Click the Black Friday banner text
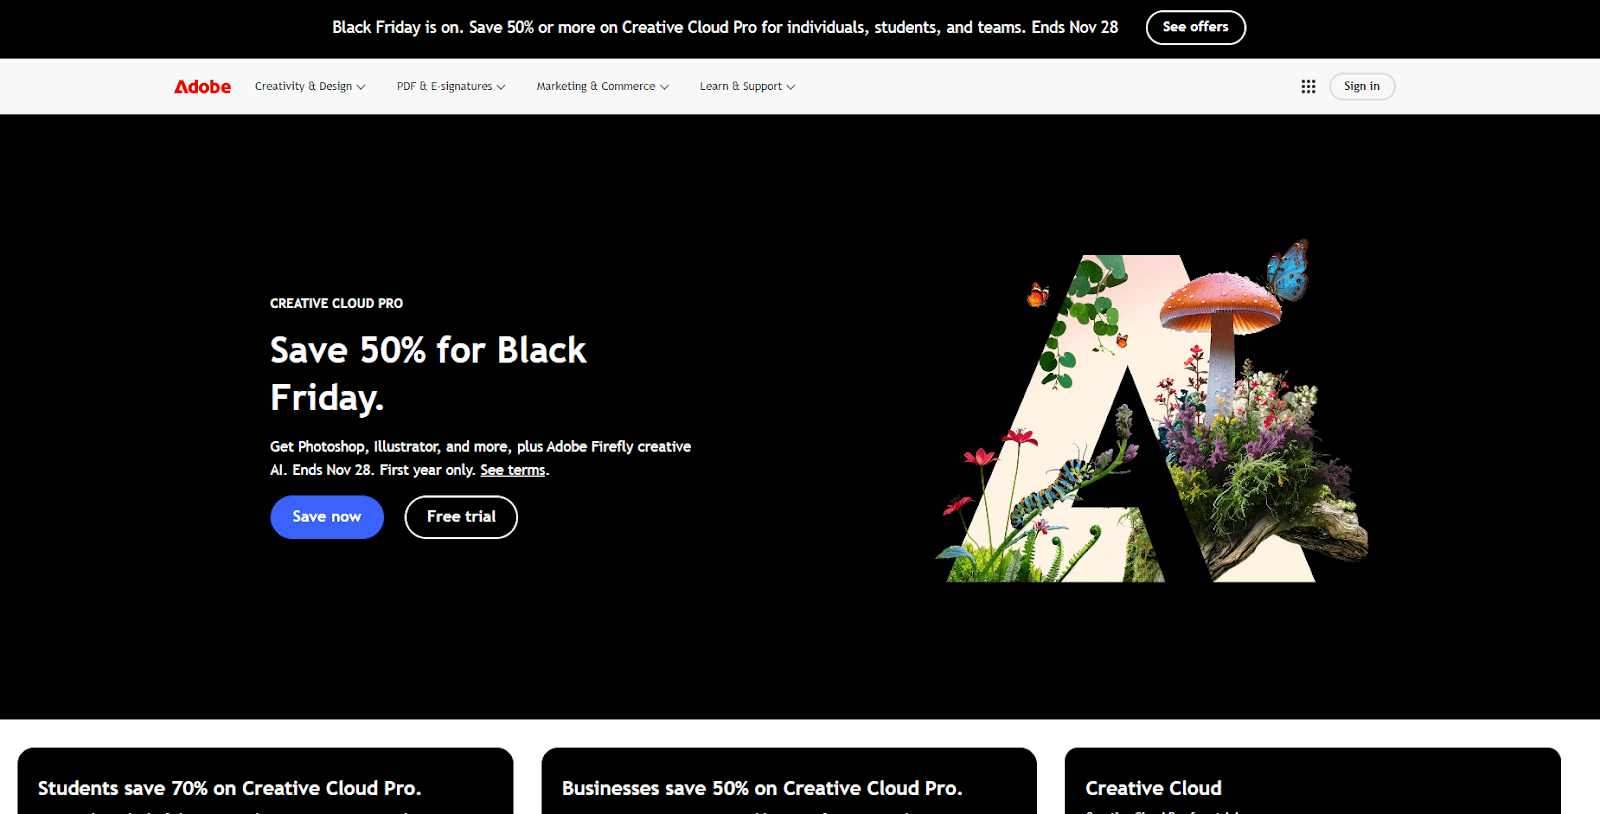1600x814 pixels. pyautogui.click(x=725, y=27)
